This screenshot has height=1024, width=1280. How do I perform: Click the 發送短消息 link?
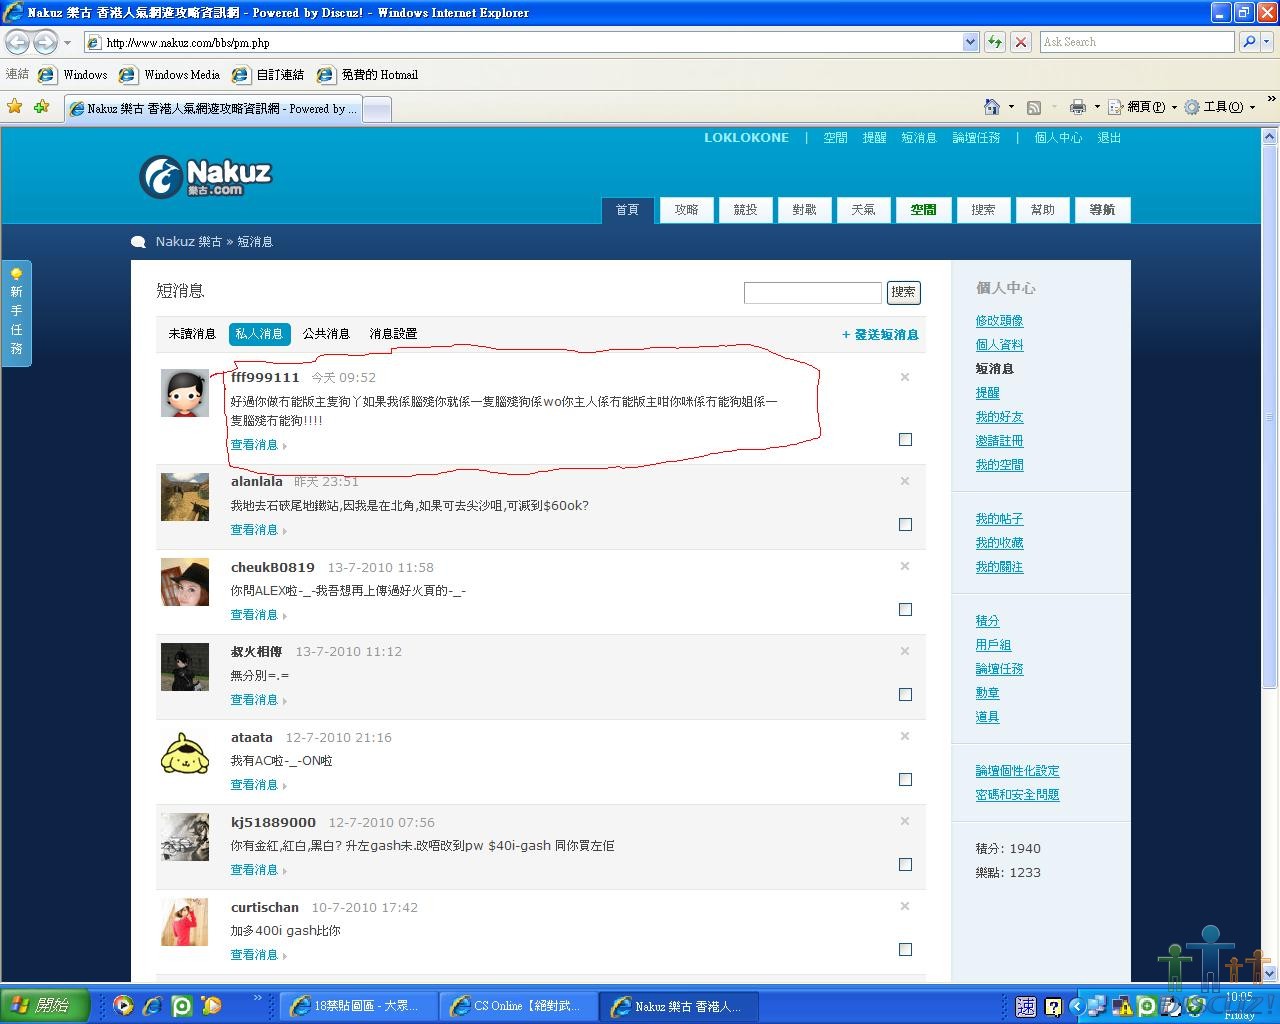(880, 335)
